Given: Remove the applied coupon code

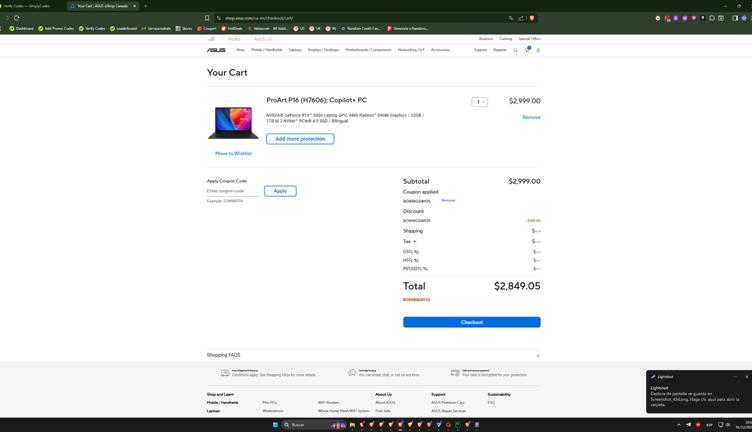Looking at the screenshot, I should tap(448, 200).
